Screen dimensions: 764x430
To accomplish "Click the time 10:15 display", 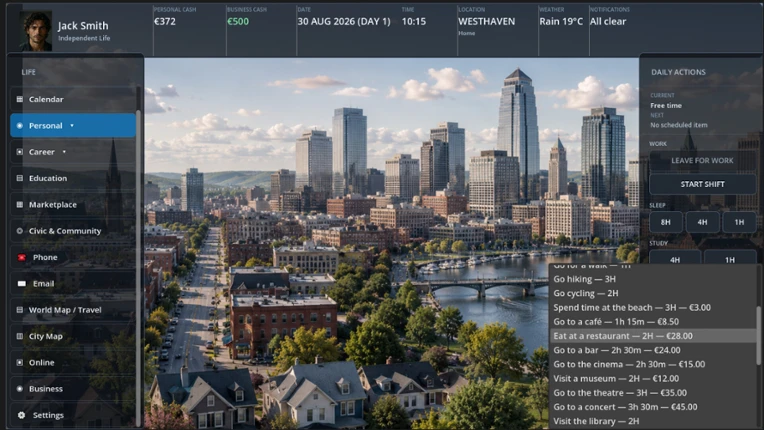I will tap(414, 21).
